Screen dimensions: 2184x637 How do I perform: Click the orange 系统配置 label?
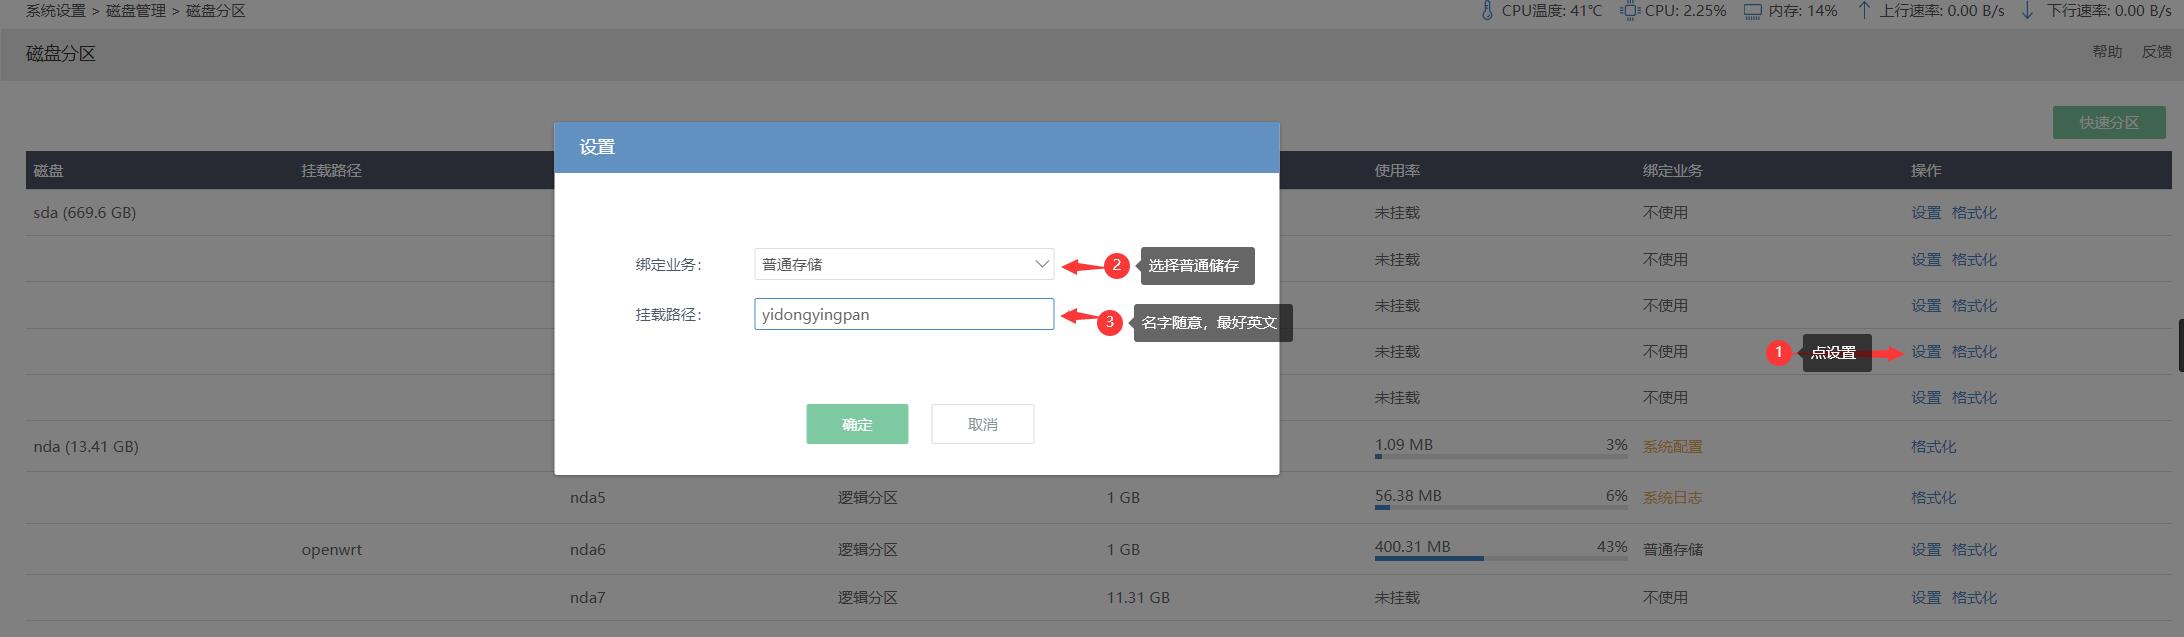[1672, 447]
